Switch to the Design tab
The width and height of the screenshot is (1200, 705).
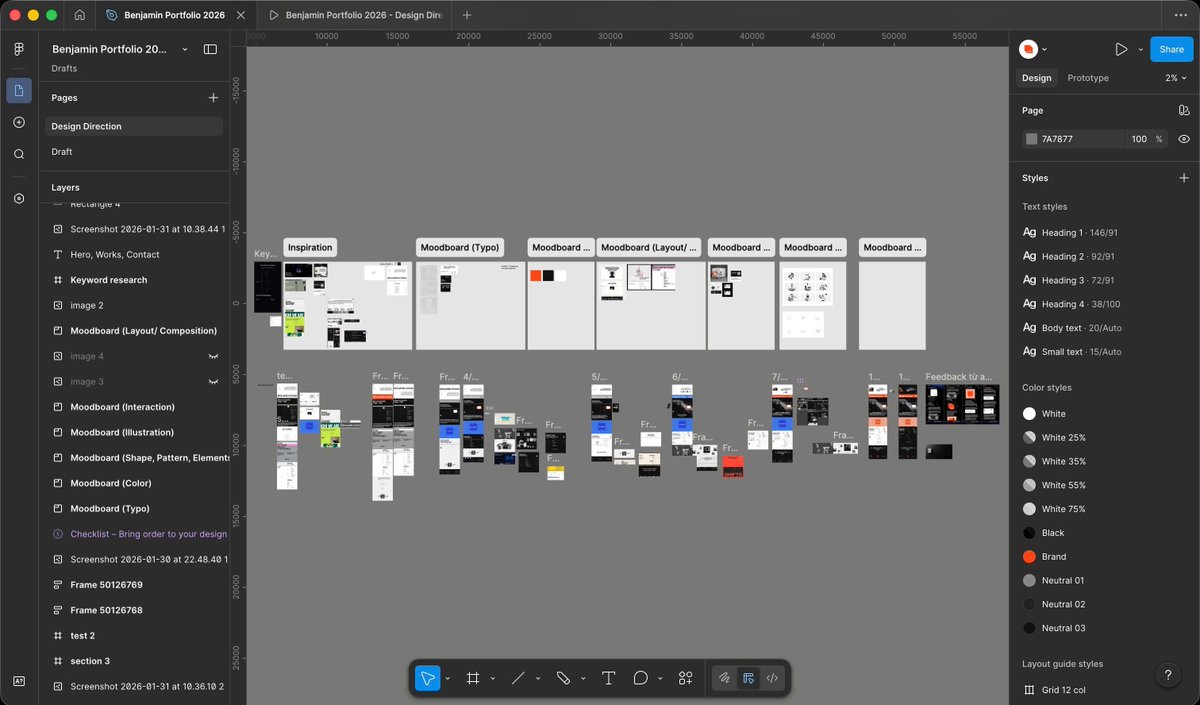pos(1036,78)
